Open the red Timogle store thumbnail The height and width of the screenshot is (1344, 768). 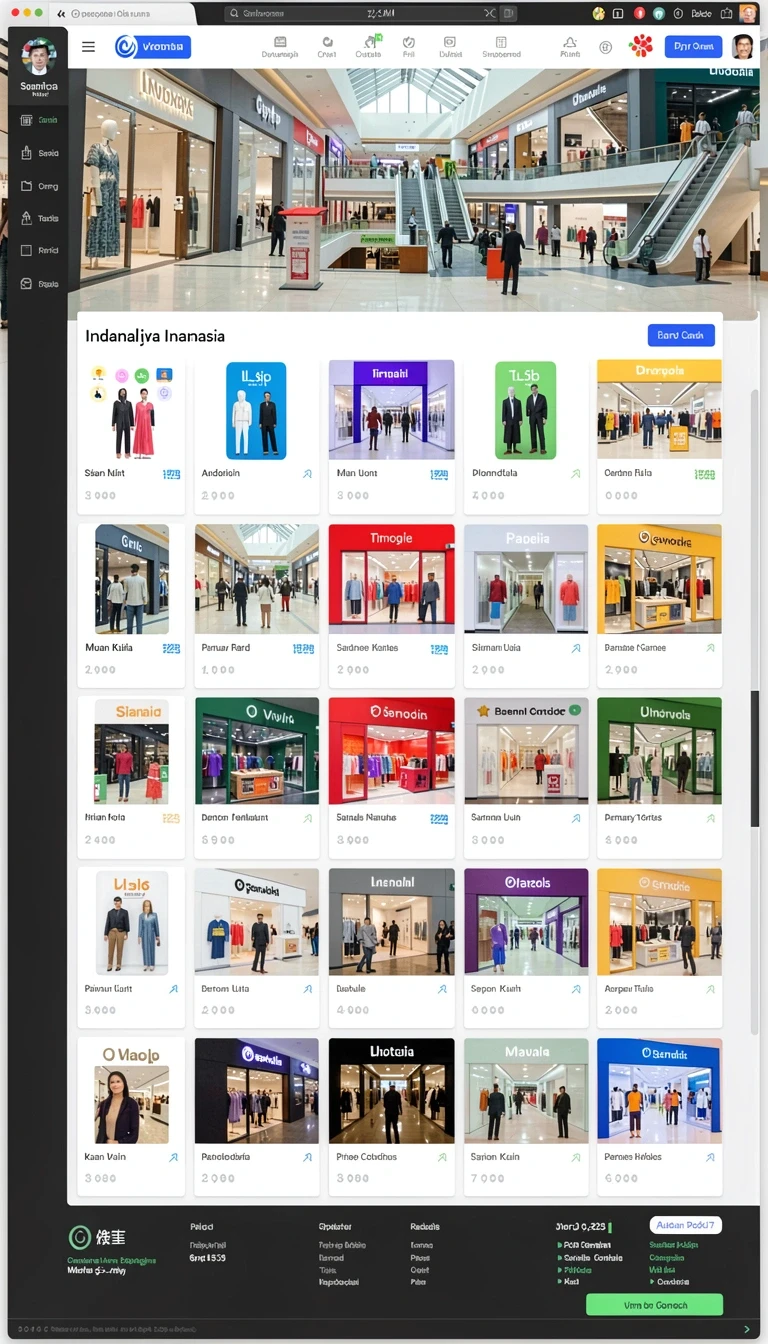[391, 579]
